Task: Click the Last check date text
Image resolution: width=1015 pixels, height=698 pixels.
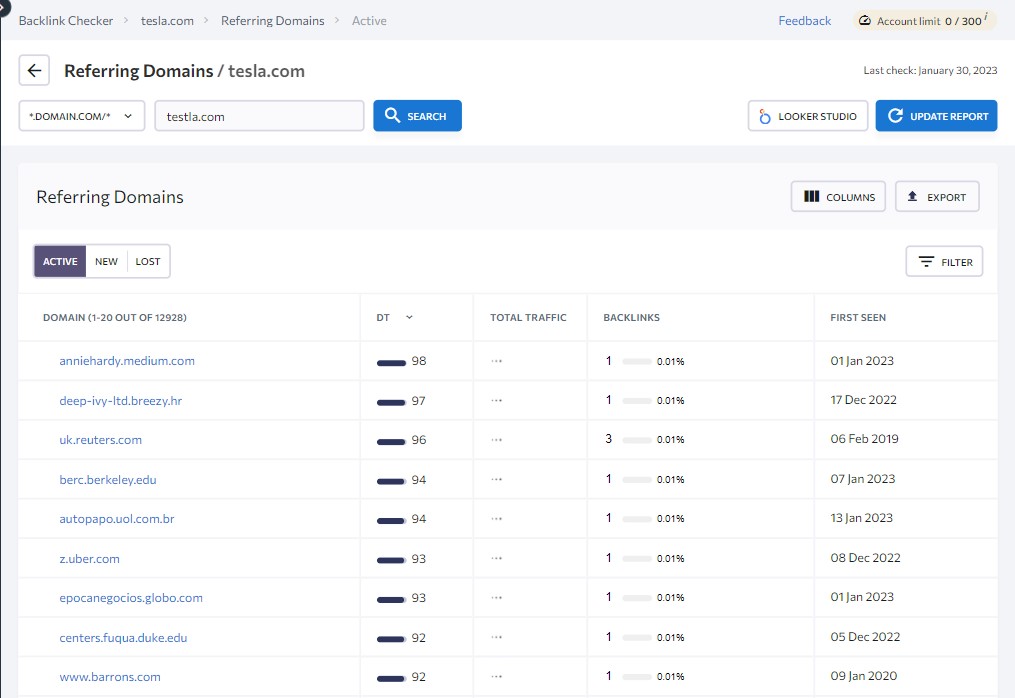Action: [x=930, y=71]
